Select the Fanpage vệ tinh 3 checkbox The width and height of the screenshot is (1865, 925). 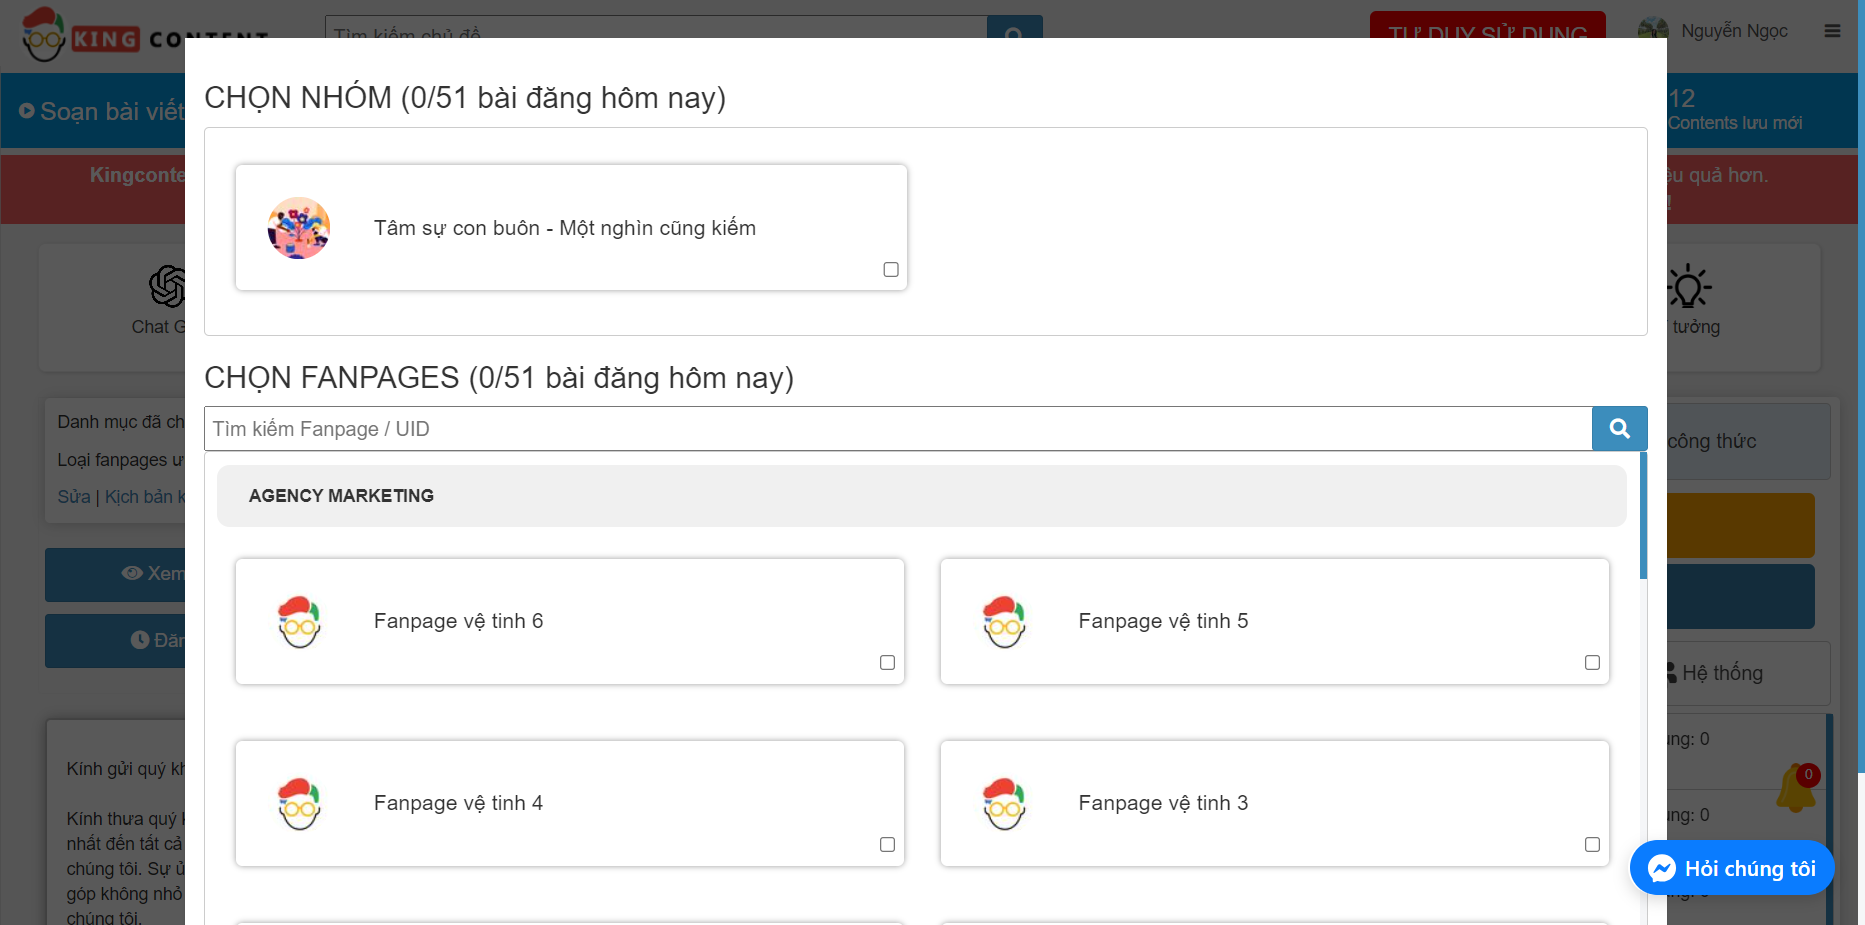click(x=1592, y=845)
